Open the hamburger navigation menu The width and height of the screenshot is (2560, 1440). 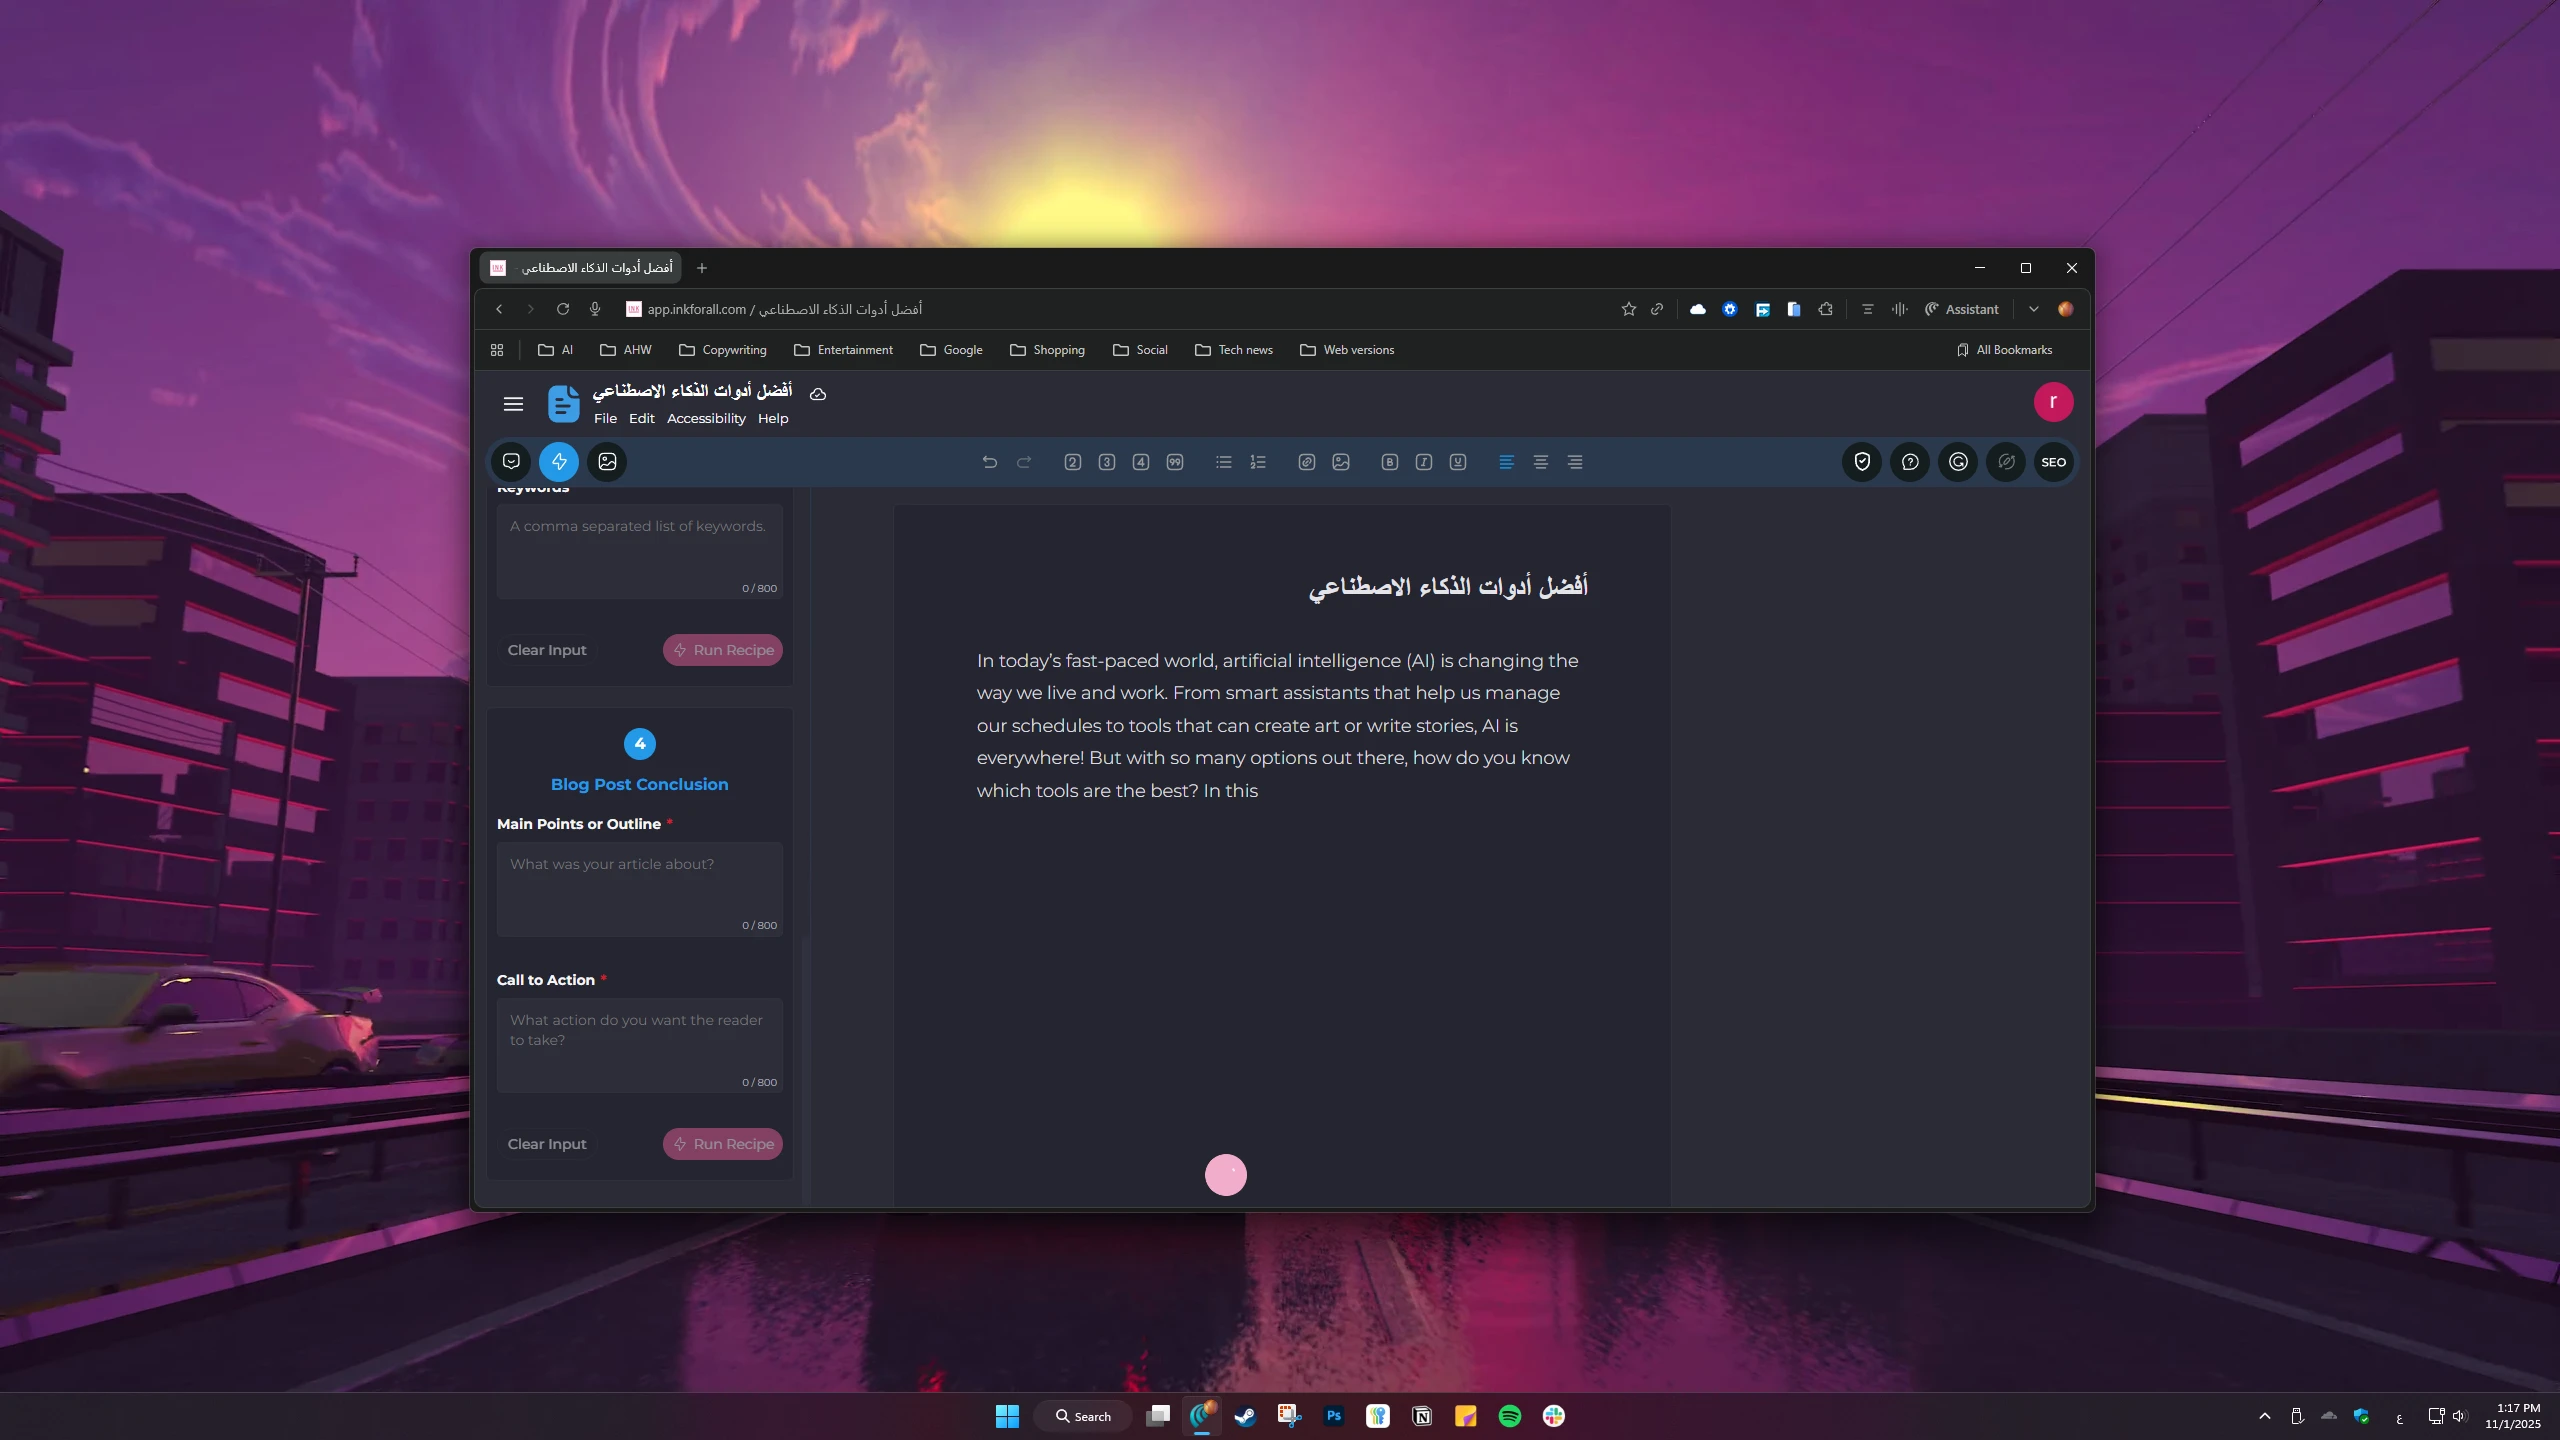click(513, 404)
